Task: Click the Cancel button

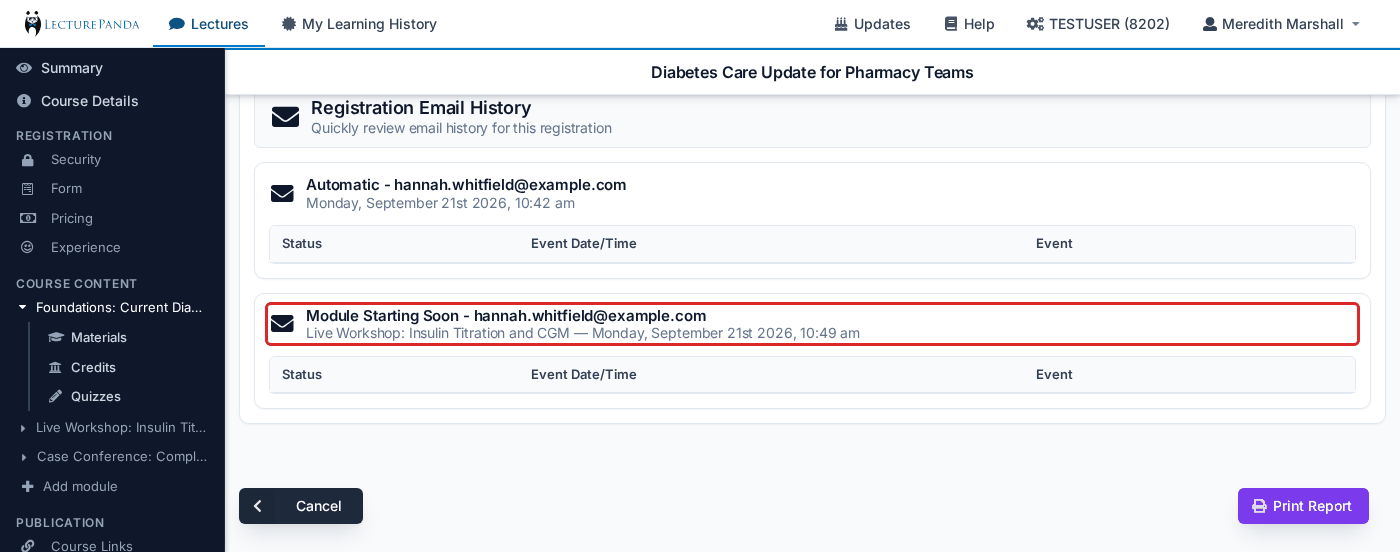Action: (x=301, y=506)
